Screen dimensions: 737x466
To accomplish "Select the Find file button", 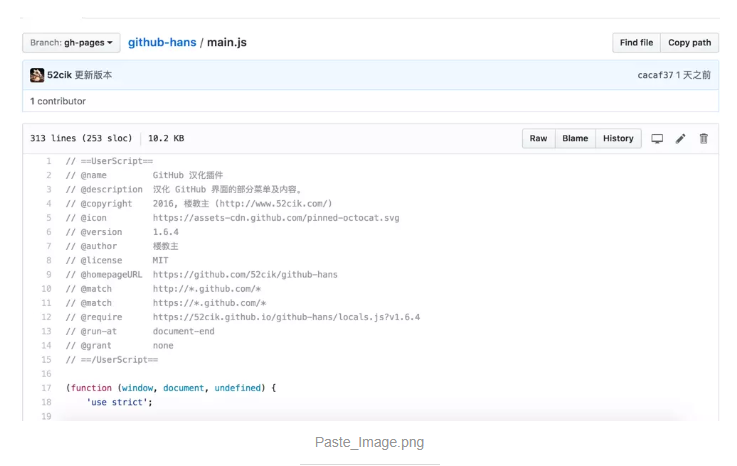I will 636,43.
